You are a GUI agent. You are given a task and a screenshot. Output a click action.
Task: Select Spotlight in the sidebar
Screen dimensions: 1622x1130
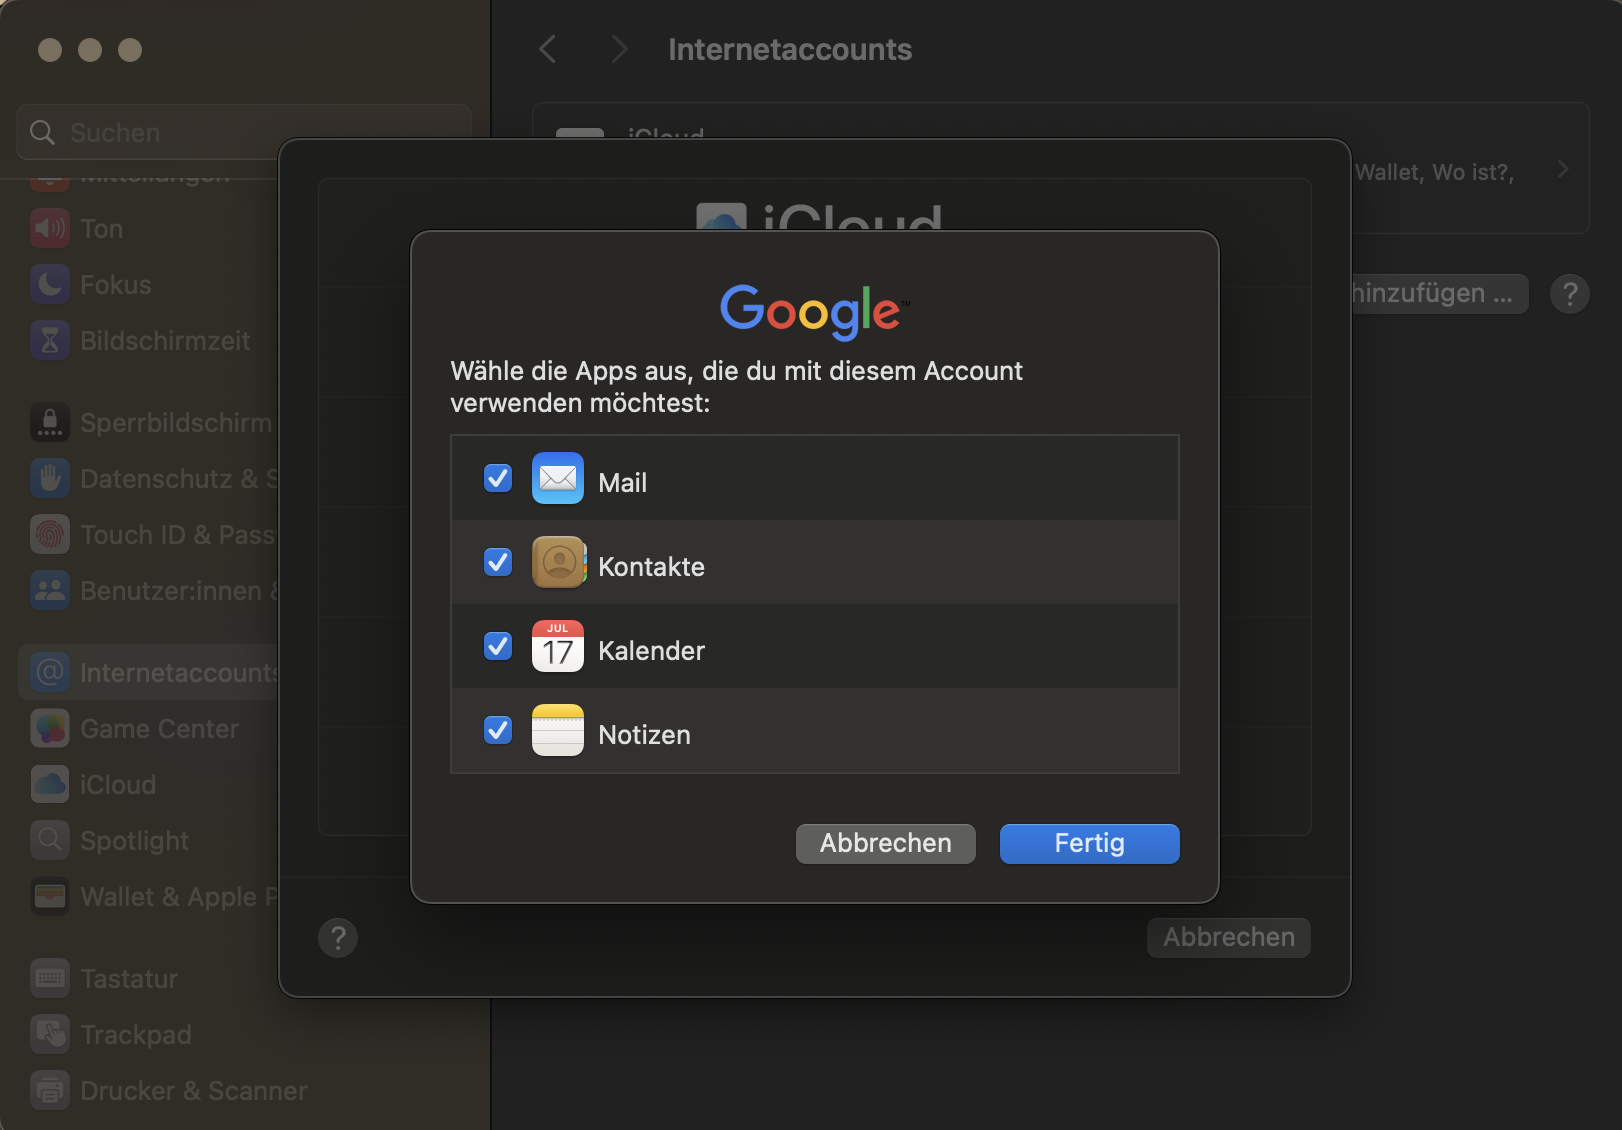point(49,840)
